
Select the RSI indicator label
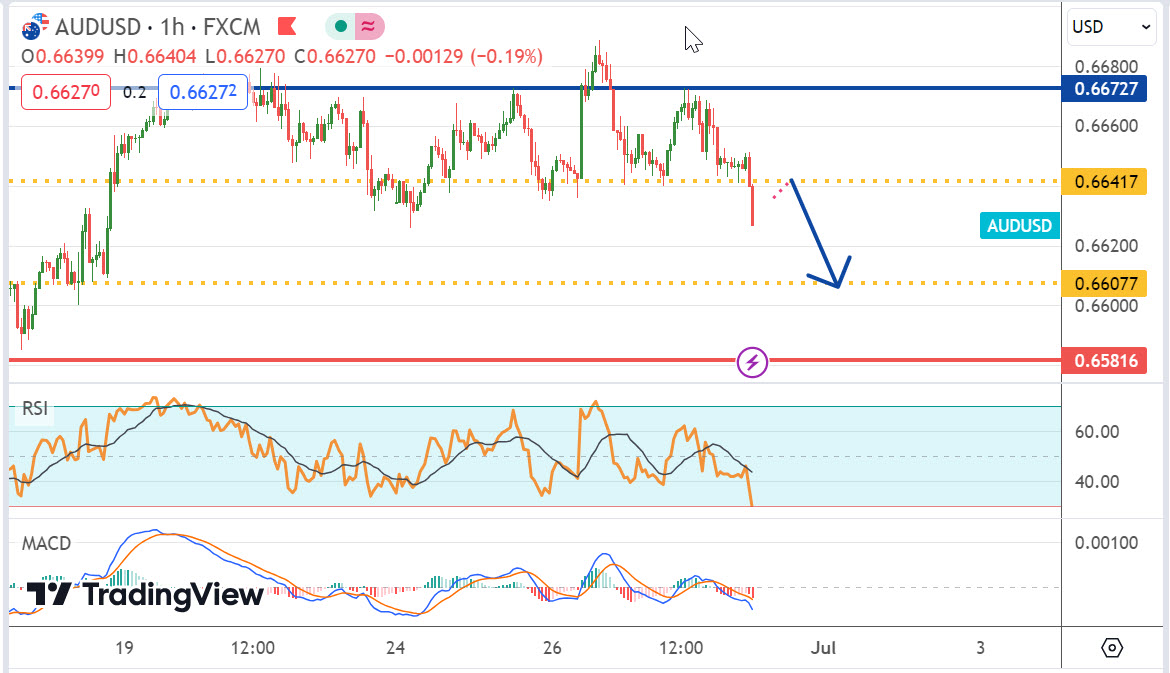35,408
